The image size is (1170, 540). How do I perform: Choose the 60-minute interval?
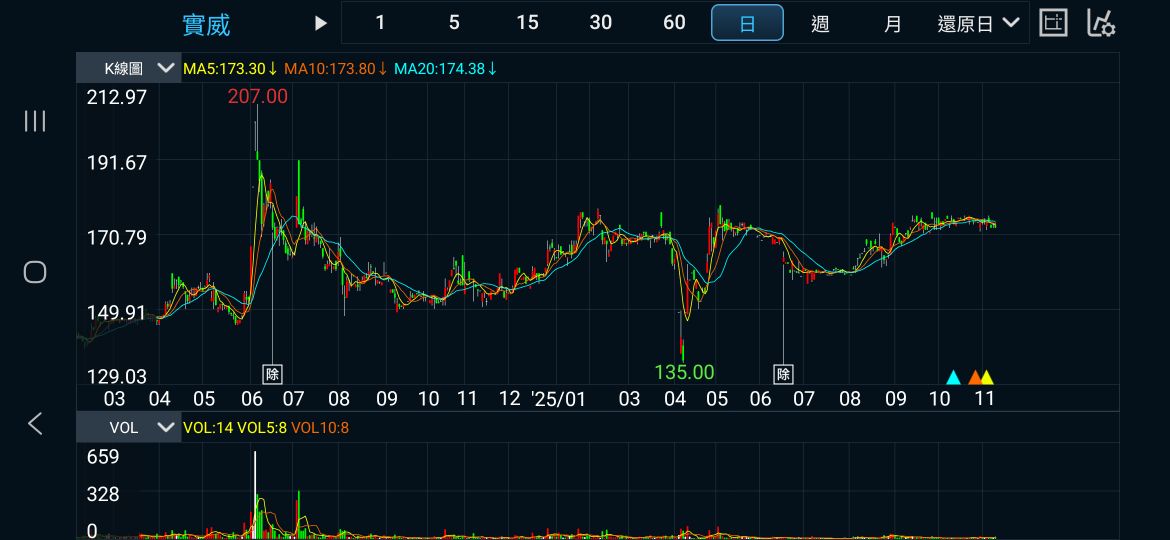tap(674, 23)
